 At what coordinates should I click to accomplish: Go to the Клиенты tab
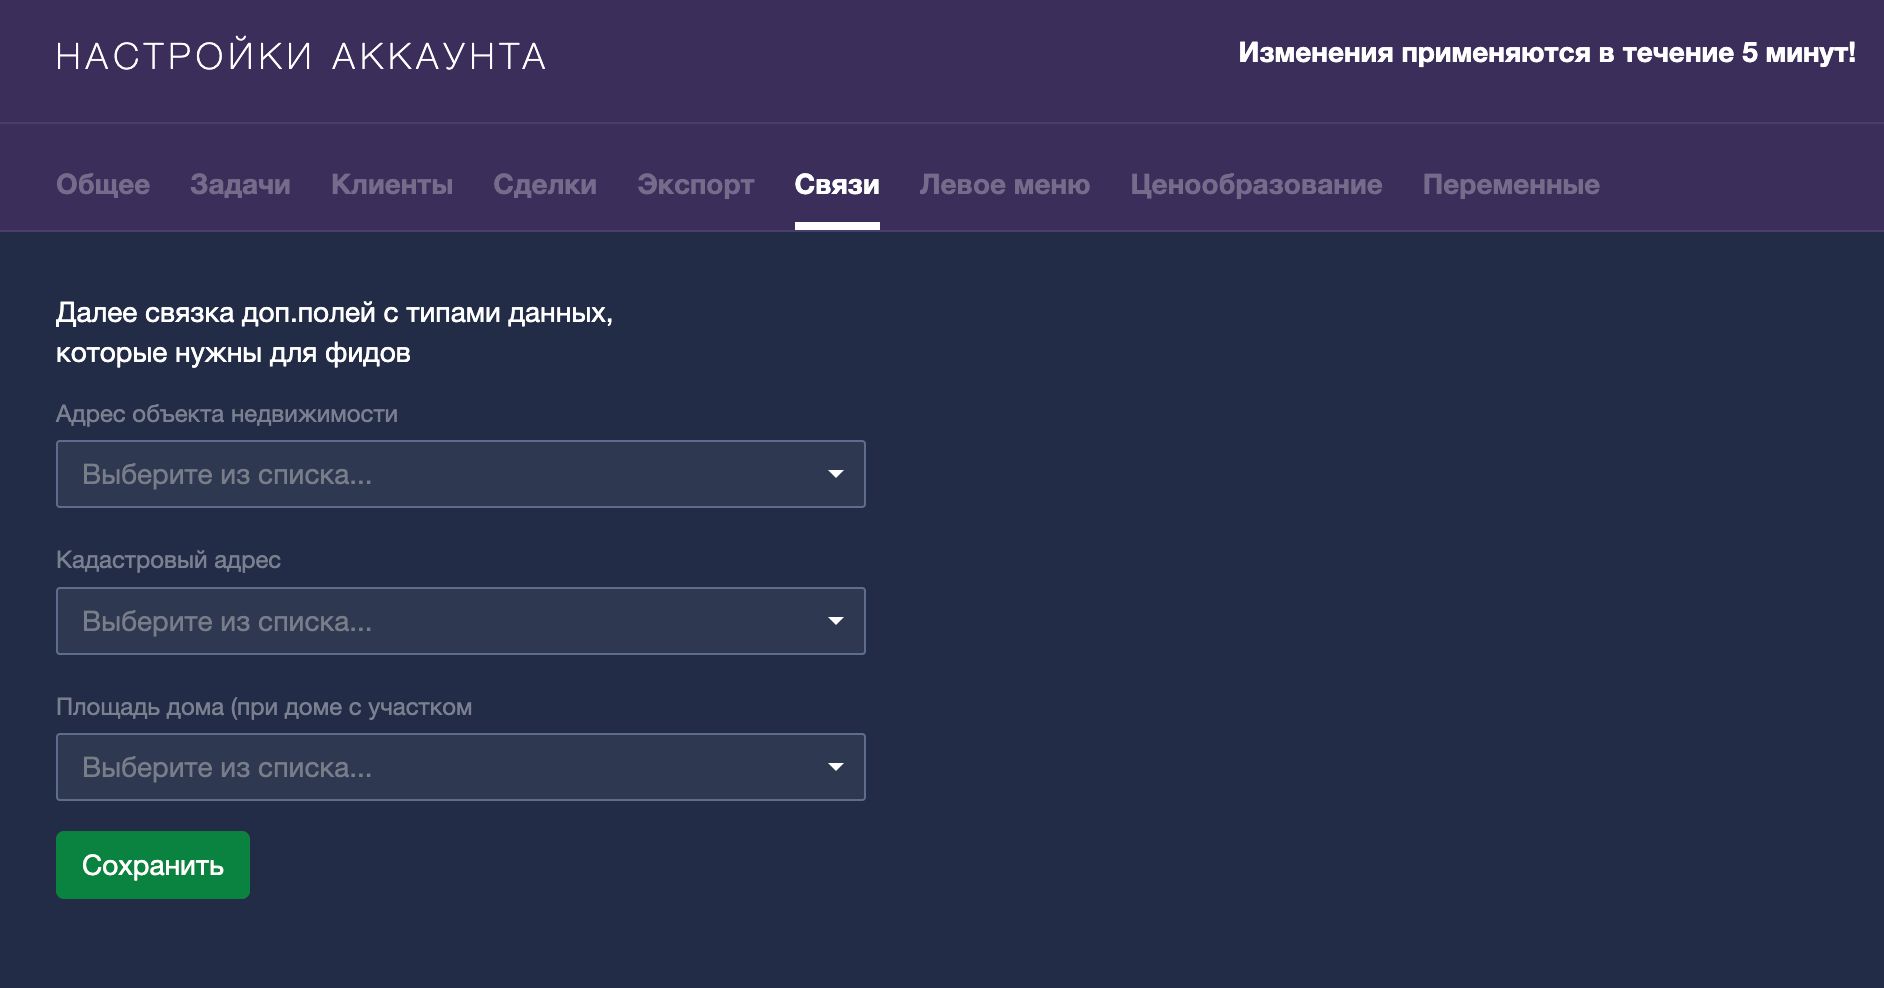392,185
